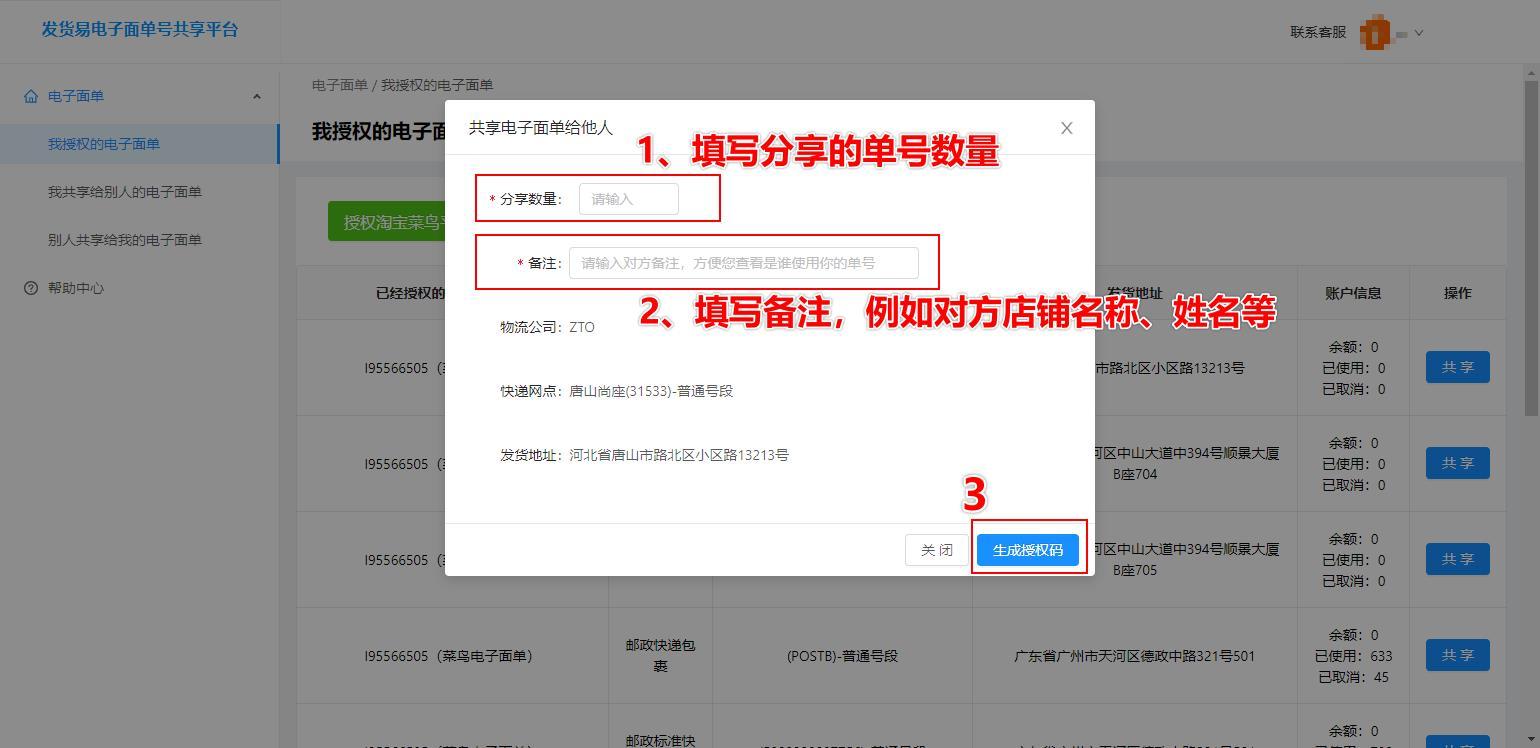This screenshot has width=1540, height=748.
Task: Click 共享 button for 德政中路321号501 row
Action: [x=1458, y=655]
